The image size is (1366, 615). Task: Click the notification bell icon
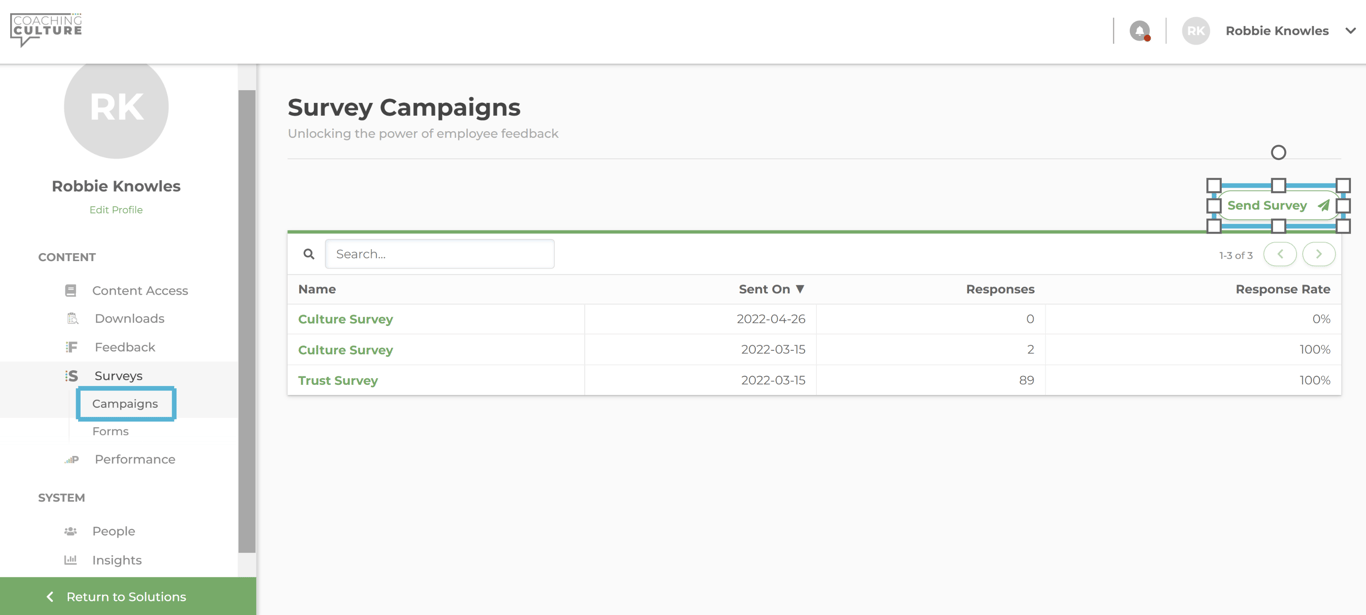click(1139, 31)
